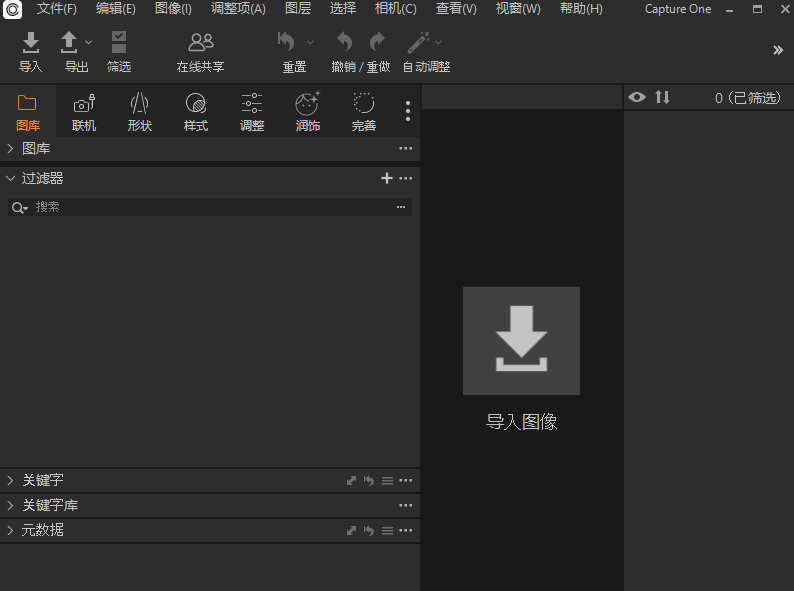Collapse the 过滤器 filters panel
The height and width of the screenshot is (591, 794).
tap(10, 178)
